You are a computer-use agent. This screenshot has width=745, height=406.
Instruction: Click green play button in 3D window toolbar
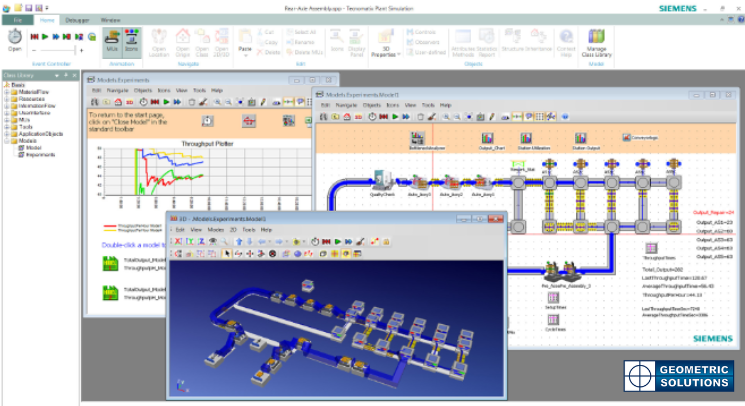tap(337, 242)
